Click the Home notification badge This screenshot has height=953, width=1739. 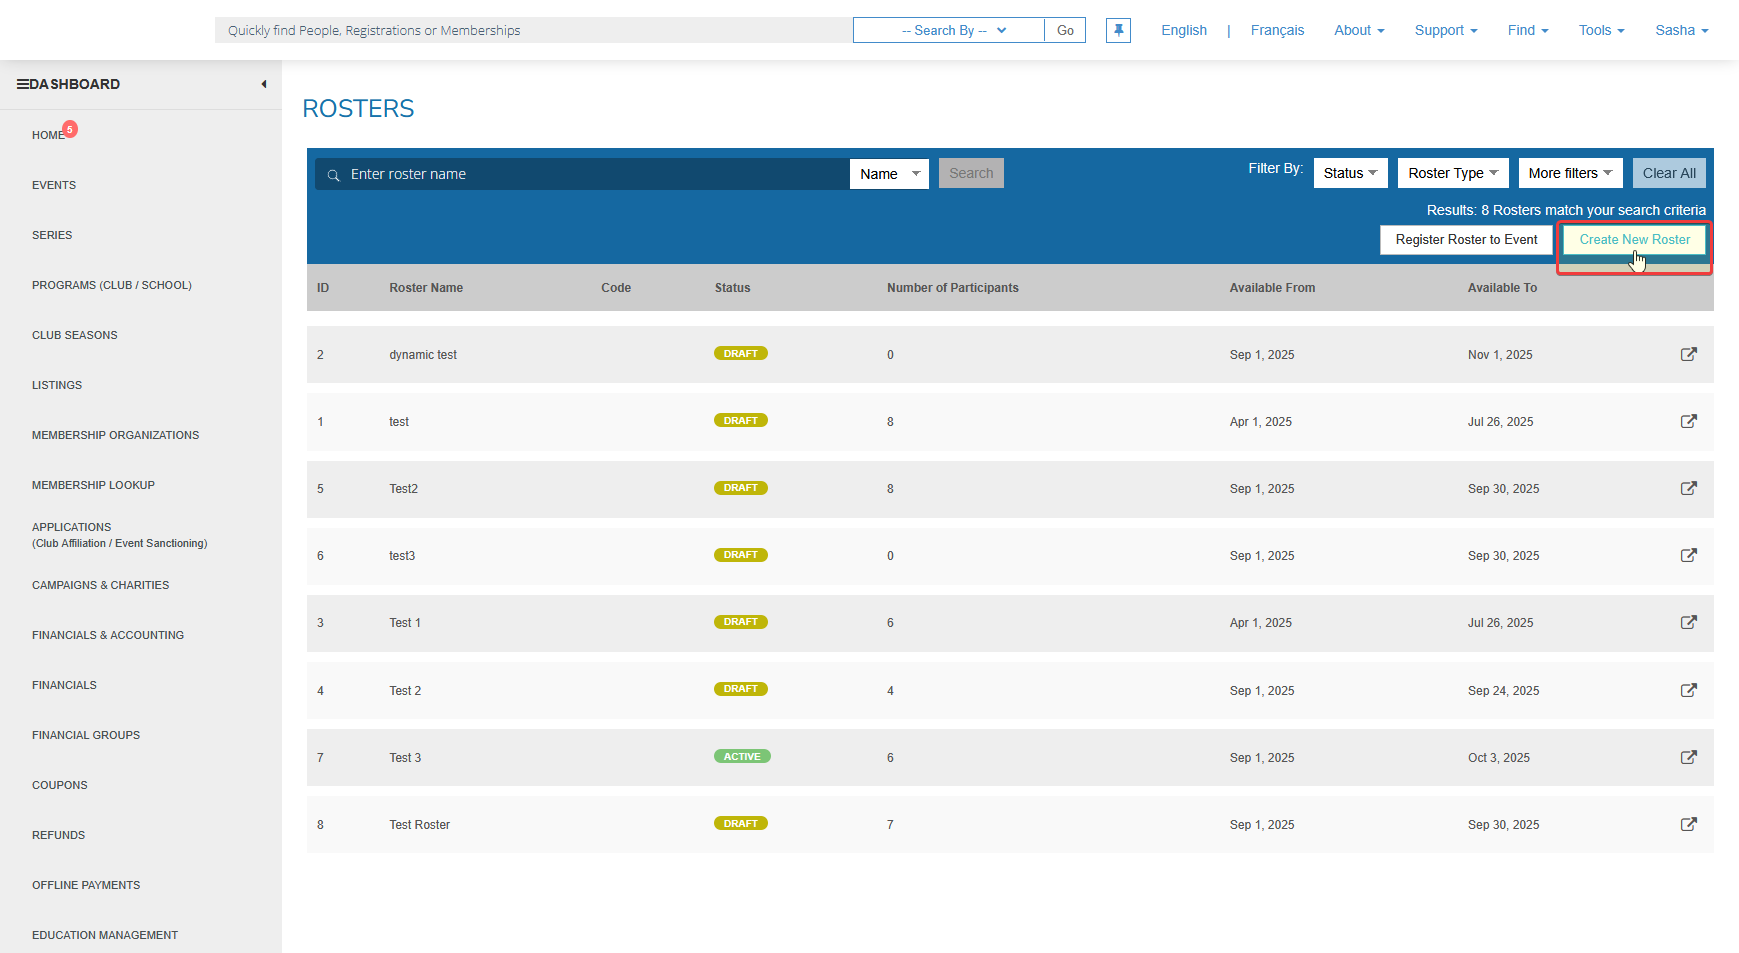[x=70, y=129]
